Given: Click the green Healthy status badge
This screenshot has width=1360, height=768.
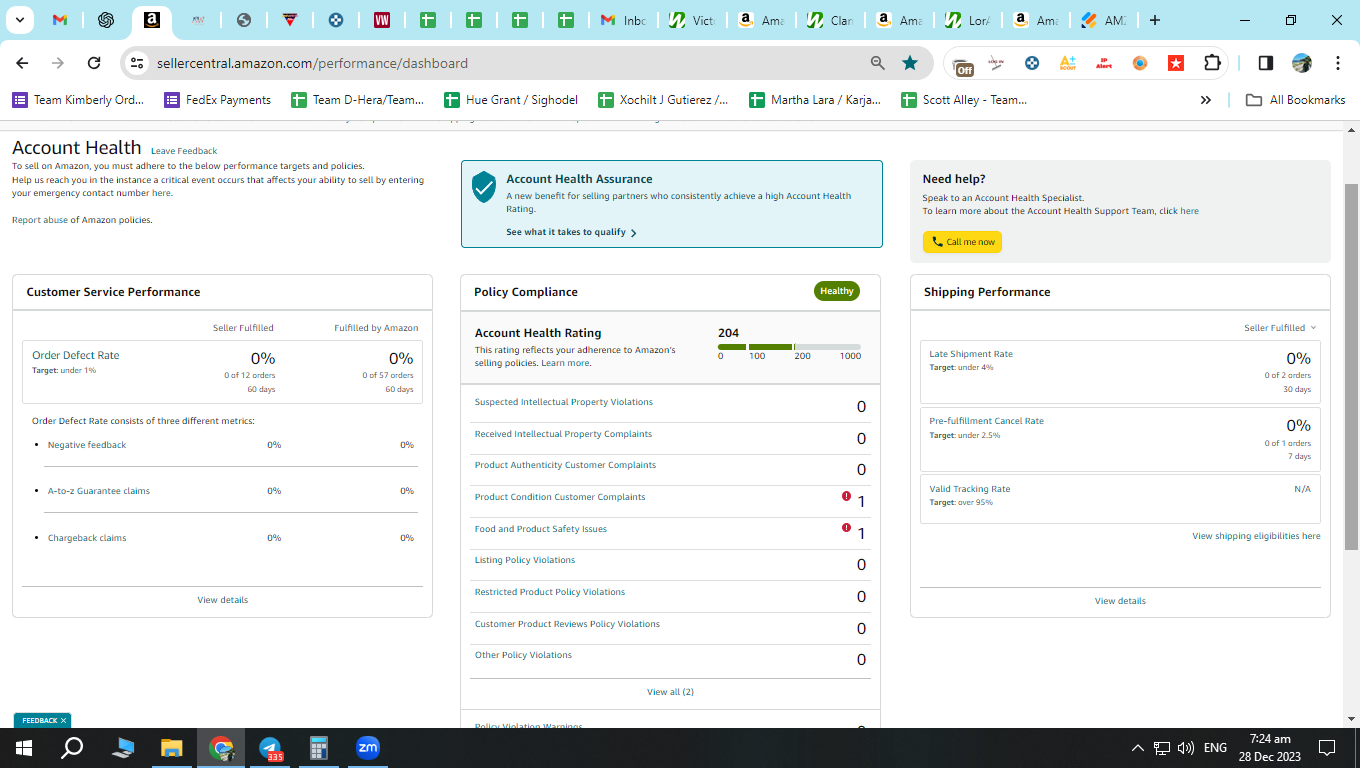Looking at the screenshot, I should [x=837, y=291].
